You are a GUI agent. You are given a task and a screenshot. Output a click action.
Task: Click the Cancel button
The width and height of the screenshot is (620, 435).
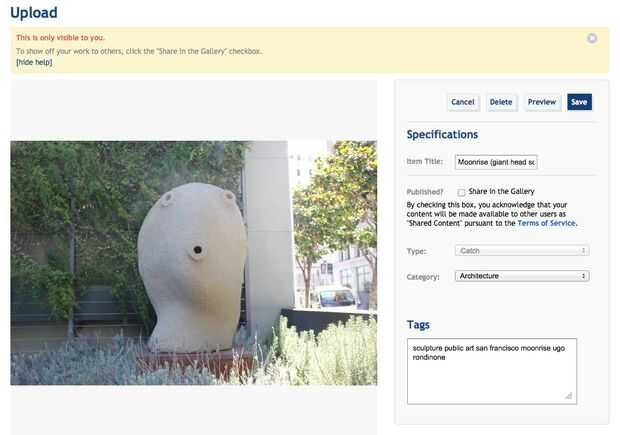[463, 102]
